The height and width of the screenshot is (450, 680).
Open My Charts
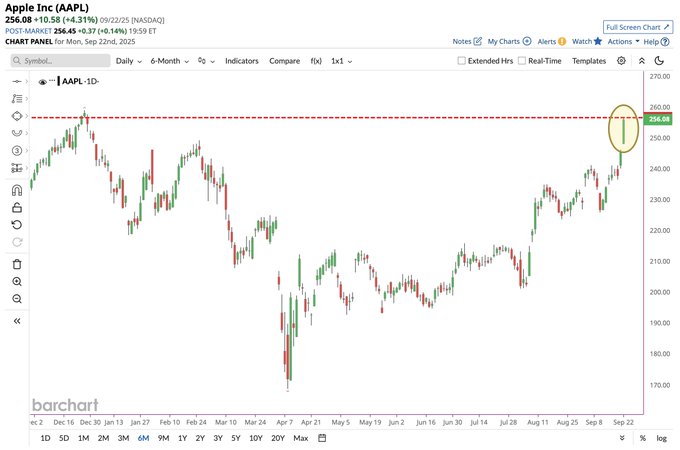[x=509, y=41]
